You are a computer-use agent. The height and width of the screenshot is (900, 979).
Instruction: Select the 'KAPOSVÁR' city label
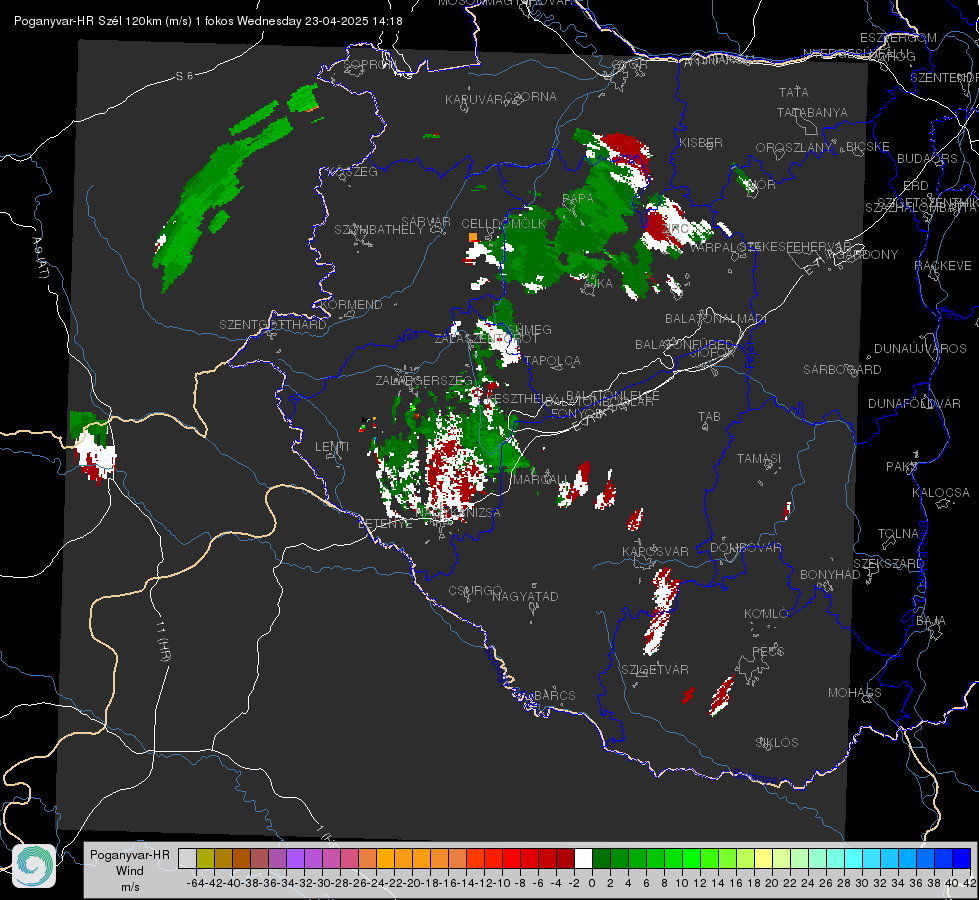pyautogui.click(x=655, y=551)
